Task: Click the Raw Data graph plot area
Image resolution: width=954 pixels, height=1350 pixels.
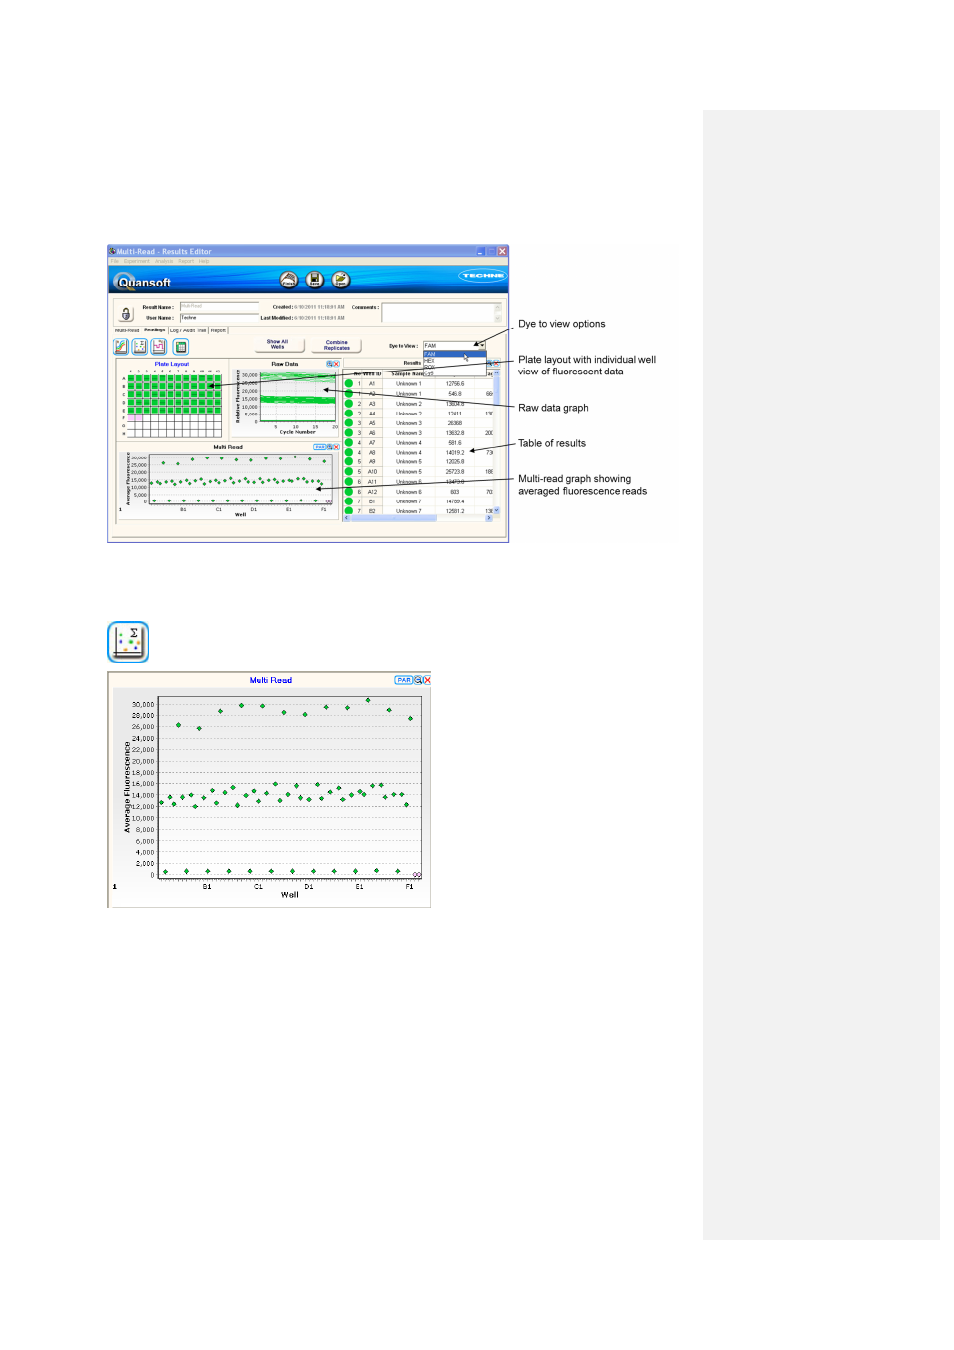Action: pos(298,397)
